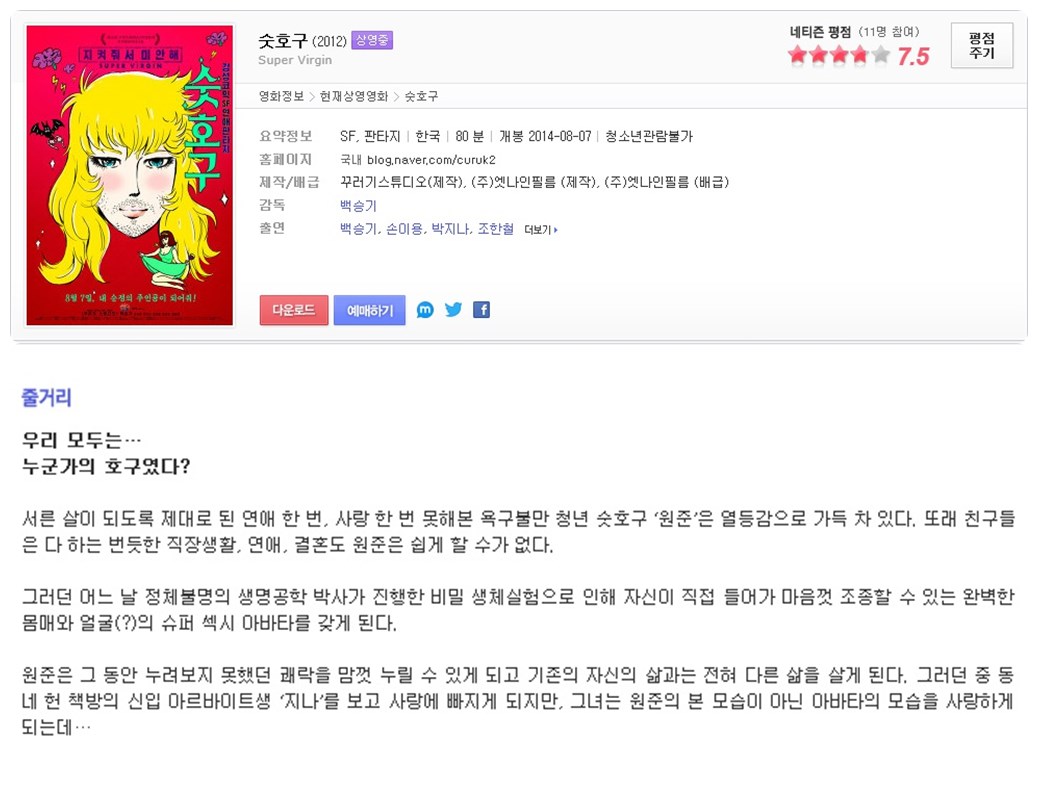The width and height of the screenshot is (1038, 789).
Task: Open actress 박지나's profile link
Action: [450, 229]
